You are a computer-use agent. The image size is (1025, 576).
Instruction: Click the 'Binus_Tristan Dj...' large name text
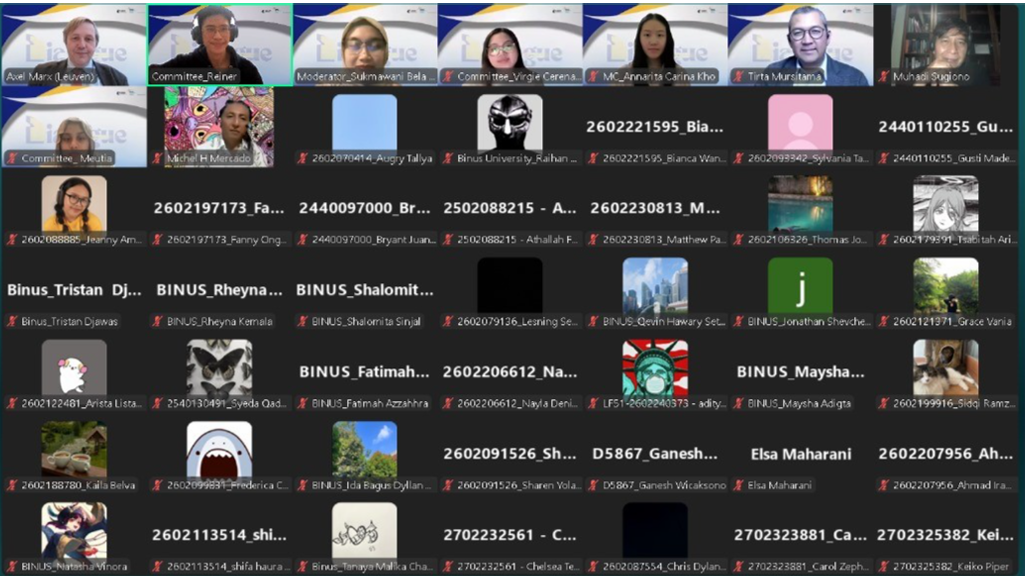pos(74,290)
